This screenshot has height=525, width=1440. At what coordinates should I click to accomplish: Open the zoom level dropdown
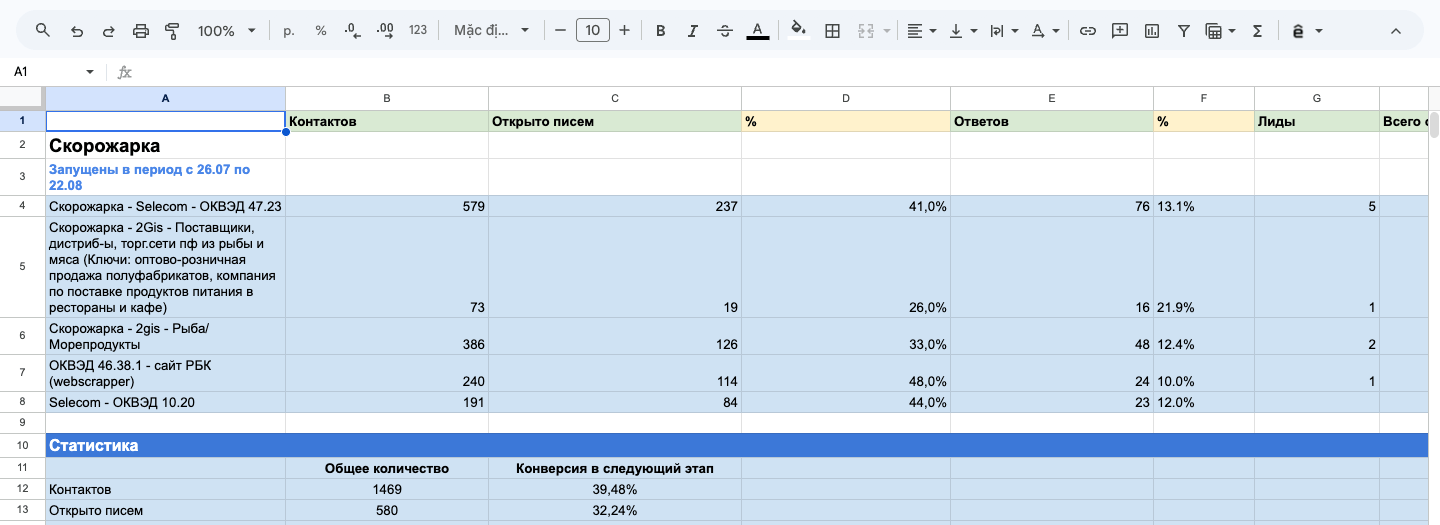click(x=227, y=31)
